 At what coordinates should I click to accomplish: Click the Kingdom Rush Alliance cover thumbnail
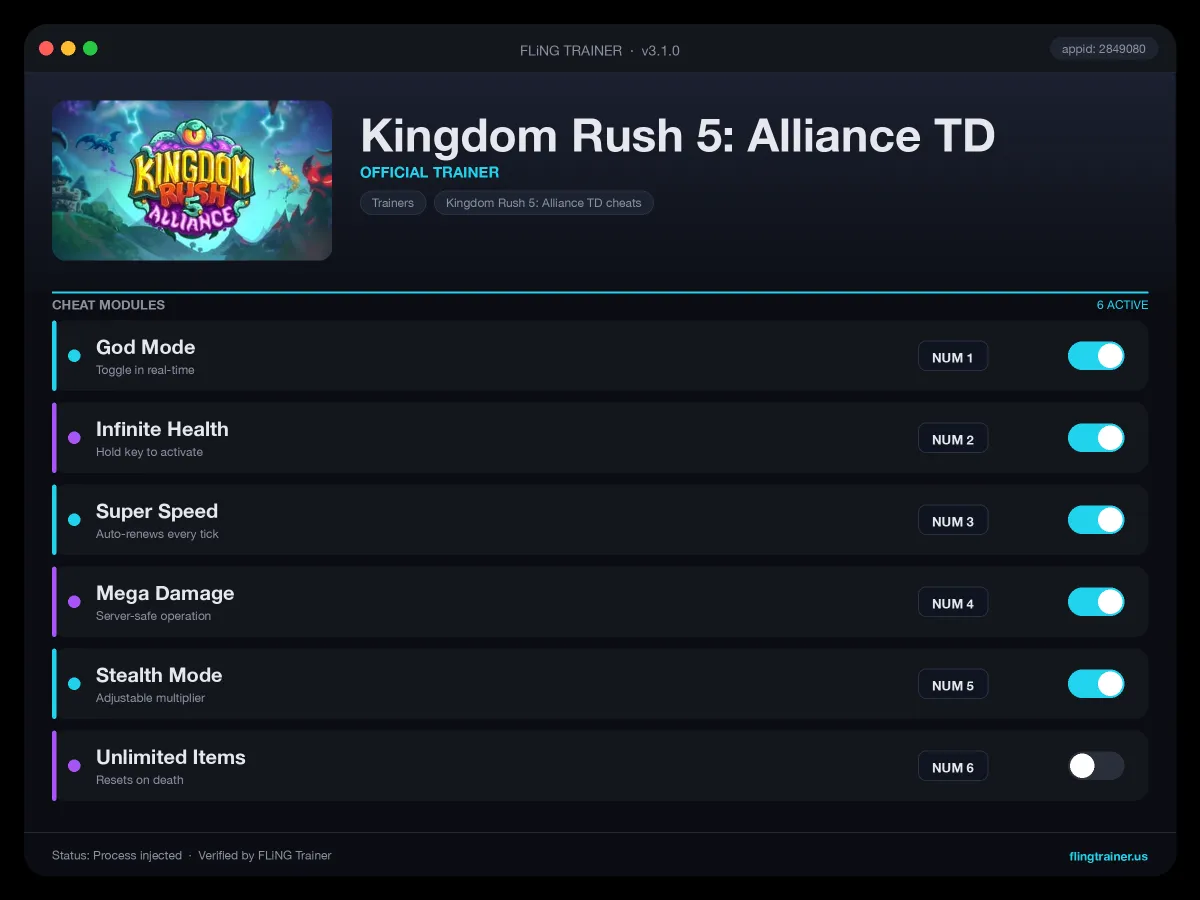click(192, 180)
